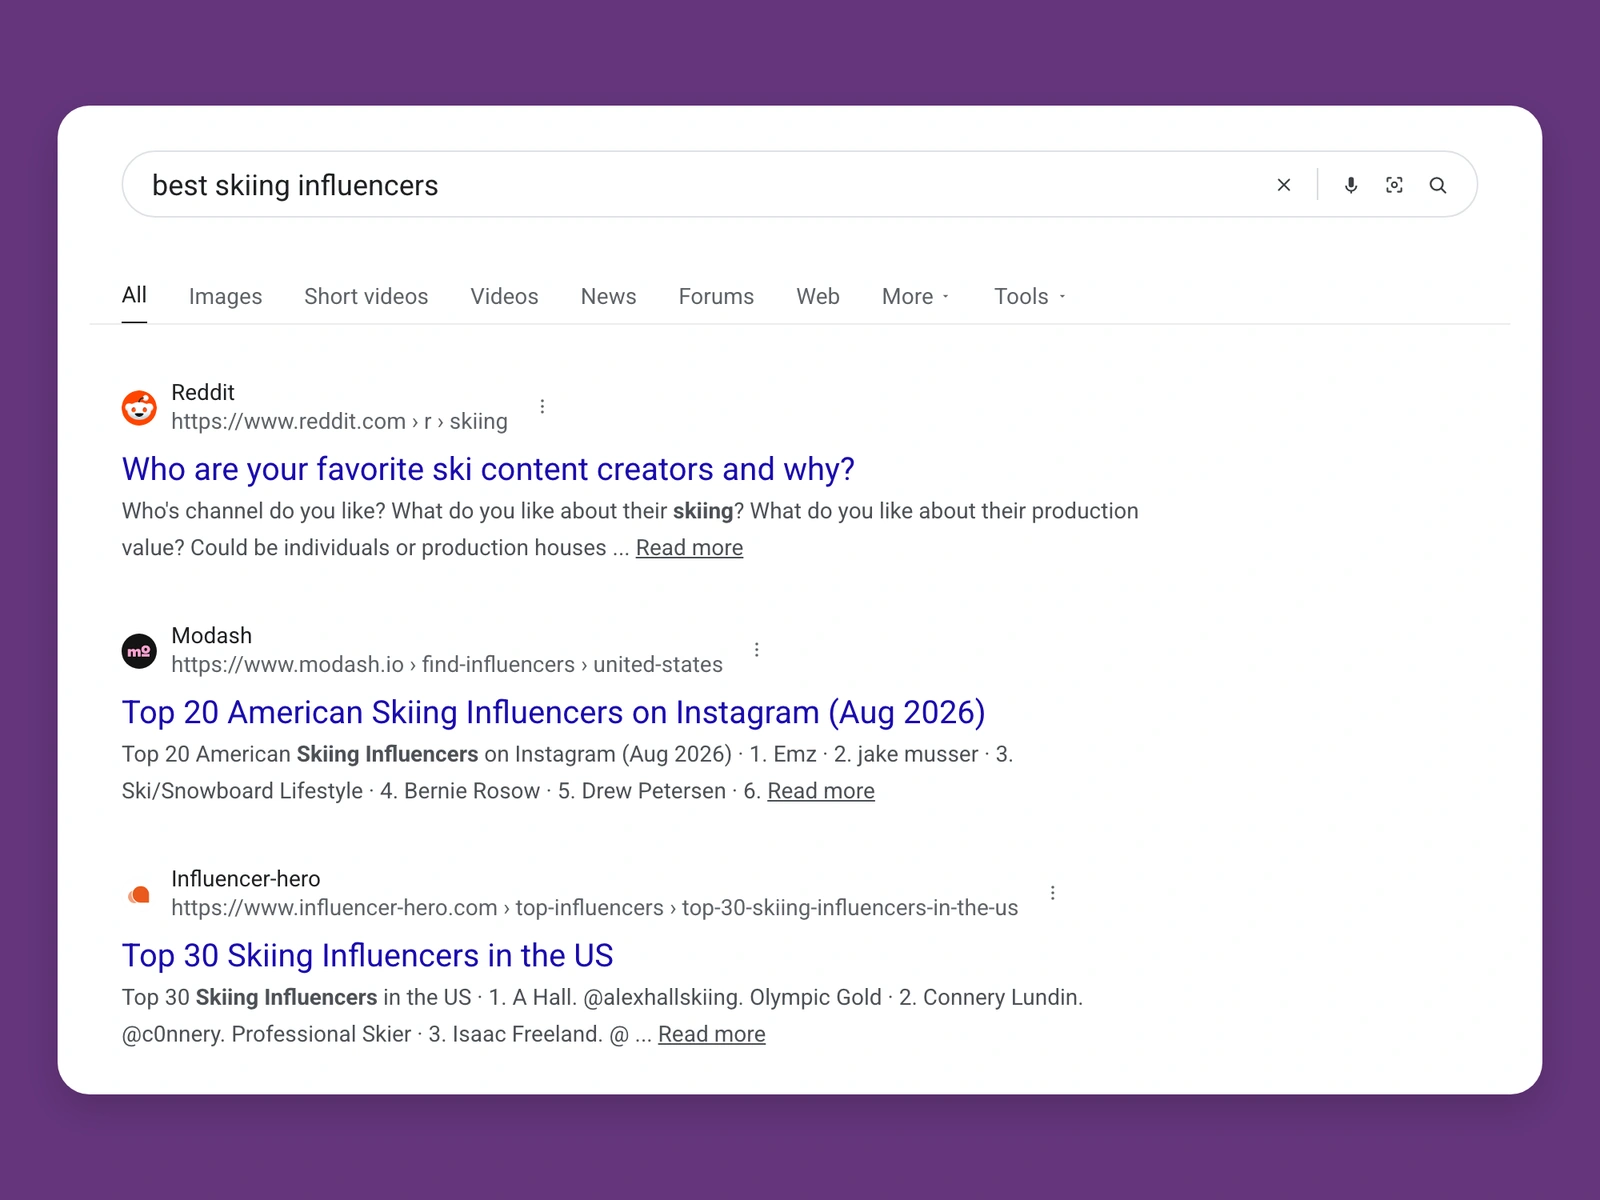
Task: Click the Modash favicon logo
Action: click(x=139, y=651)
